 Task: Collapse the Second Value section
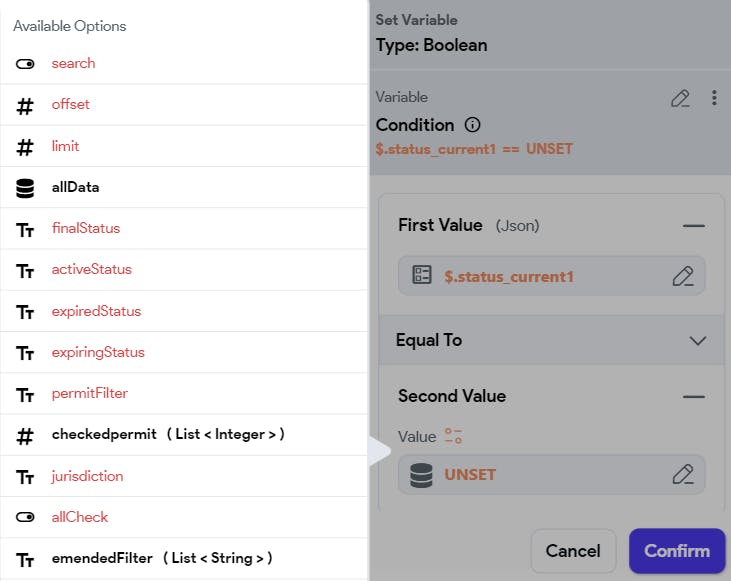coord(694,396)
